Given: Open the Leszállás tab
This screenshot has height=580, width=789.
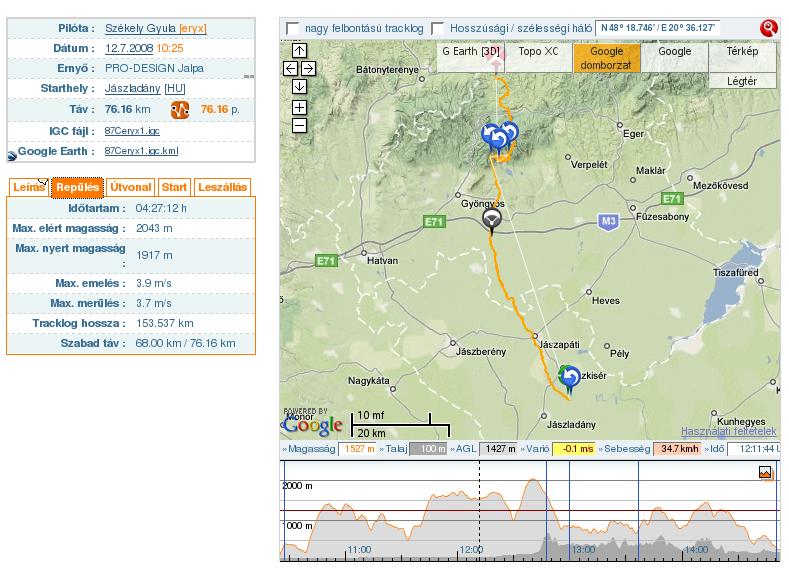Looking at the screenshot, I should pos(222,187).
